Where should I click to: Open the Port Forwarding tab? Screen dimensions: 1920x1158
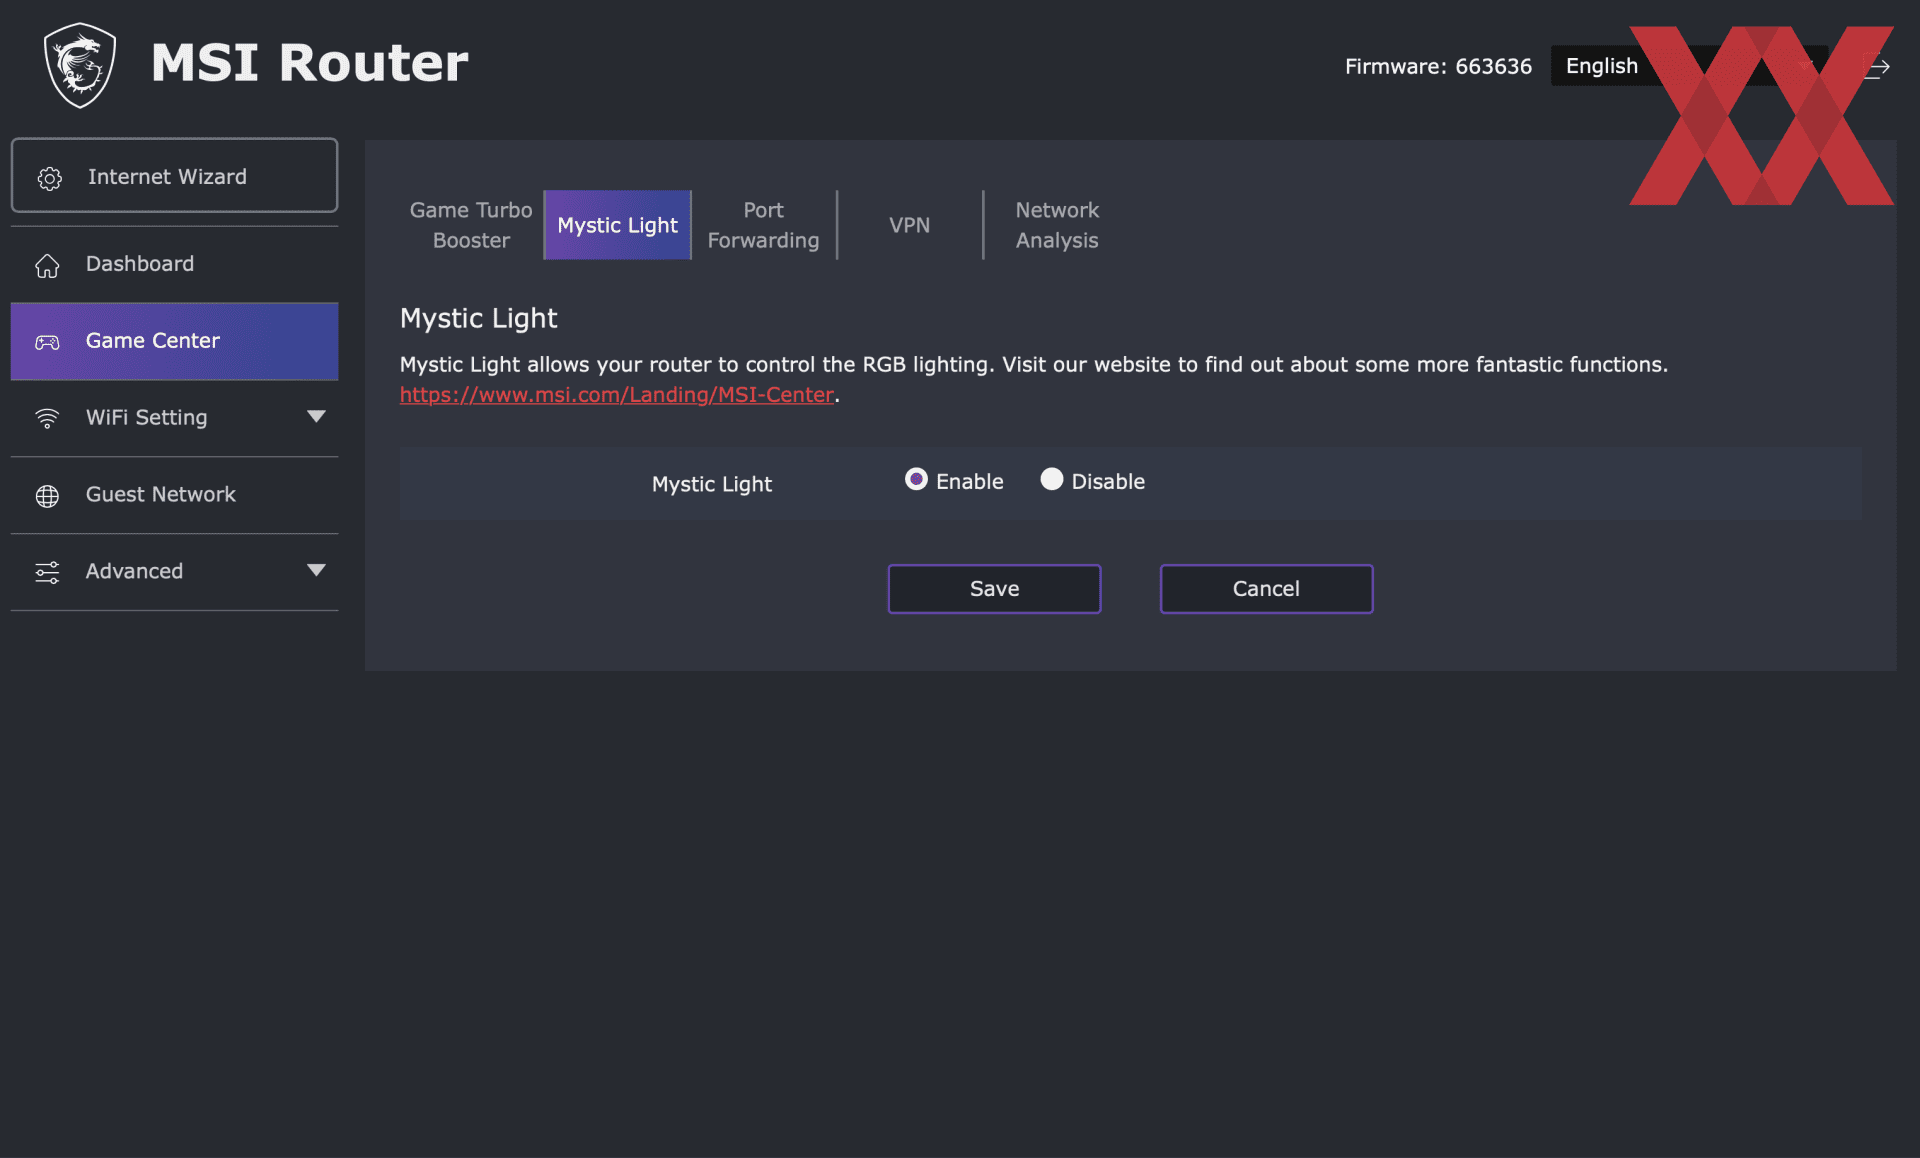point(763,225)
